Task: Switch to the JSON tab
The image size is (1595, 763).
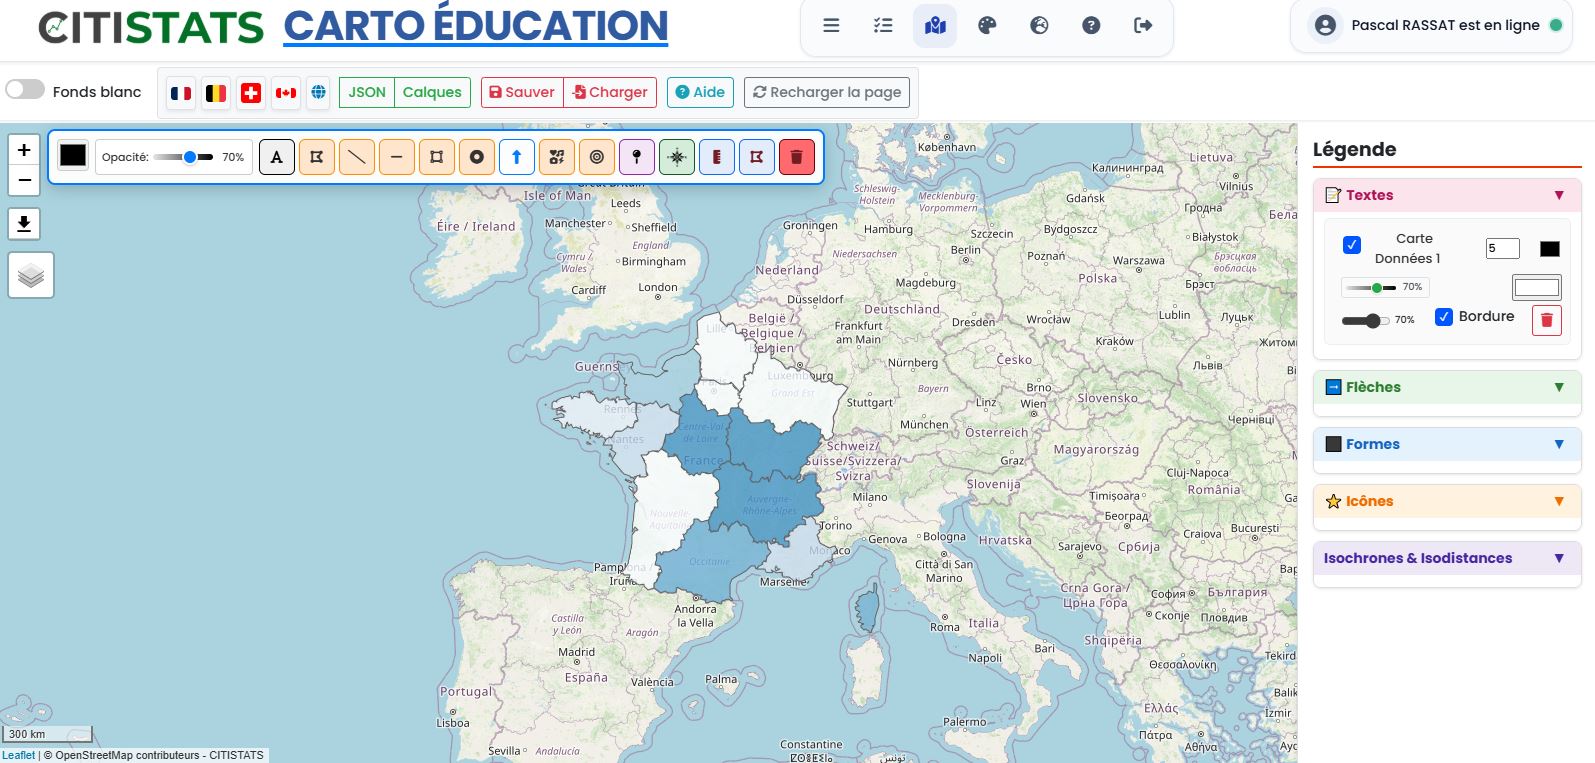Action: click(x=367, y=92)
